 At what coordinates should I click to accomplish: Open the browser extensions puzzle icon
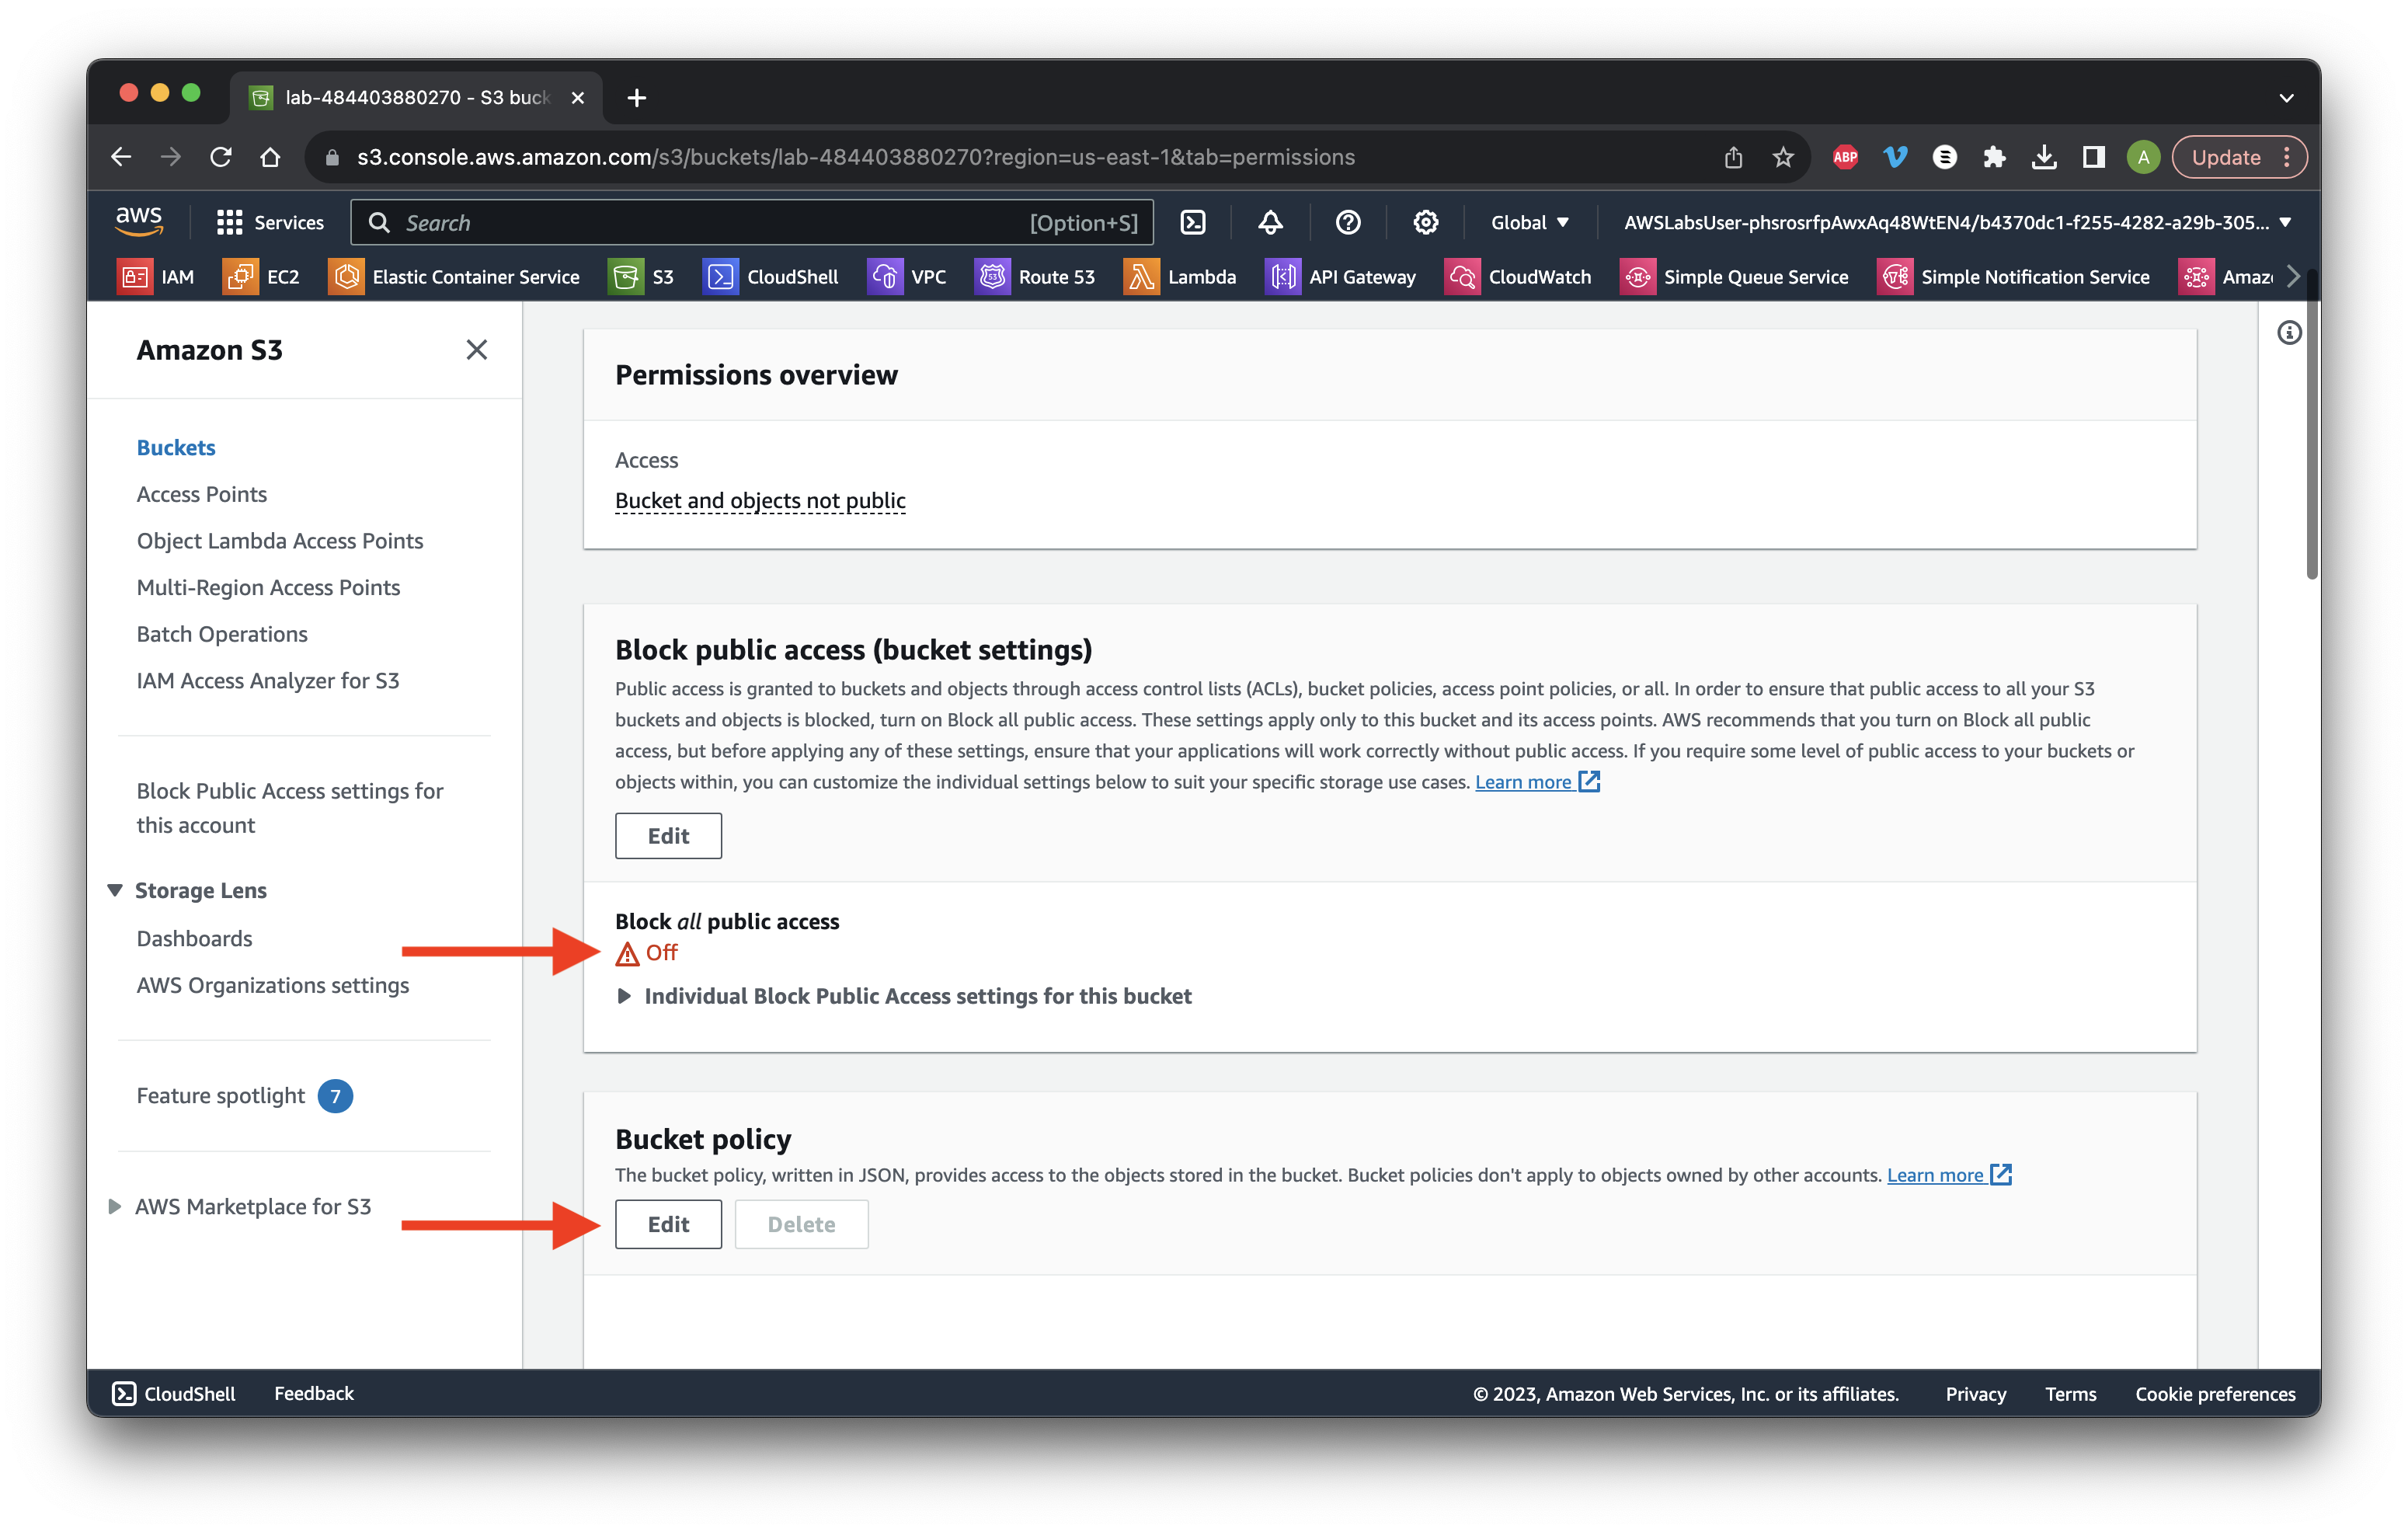click(x=1994, y=157)
